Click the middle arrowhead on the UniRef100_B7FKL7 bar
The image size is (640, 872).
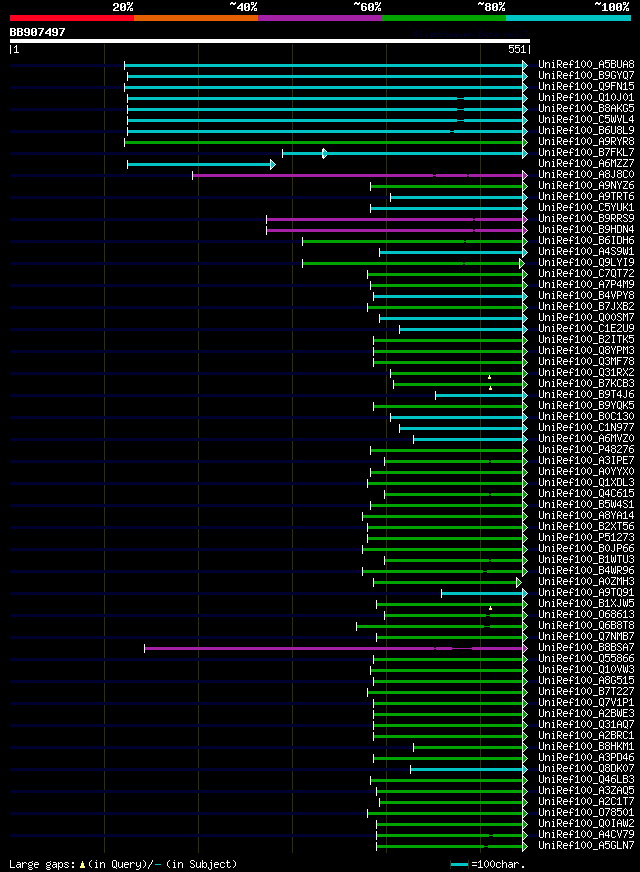click(x=325, y=153)
